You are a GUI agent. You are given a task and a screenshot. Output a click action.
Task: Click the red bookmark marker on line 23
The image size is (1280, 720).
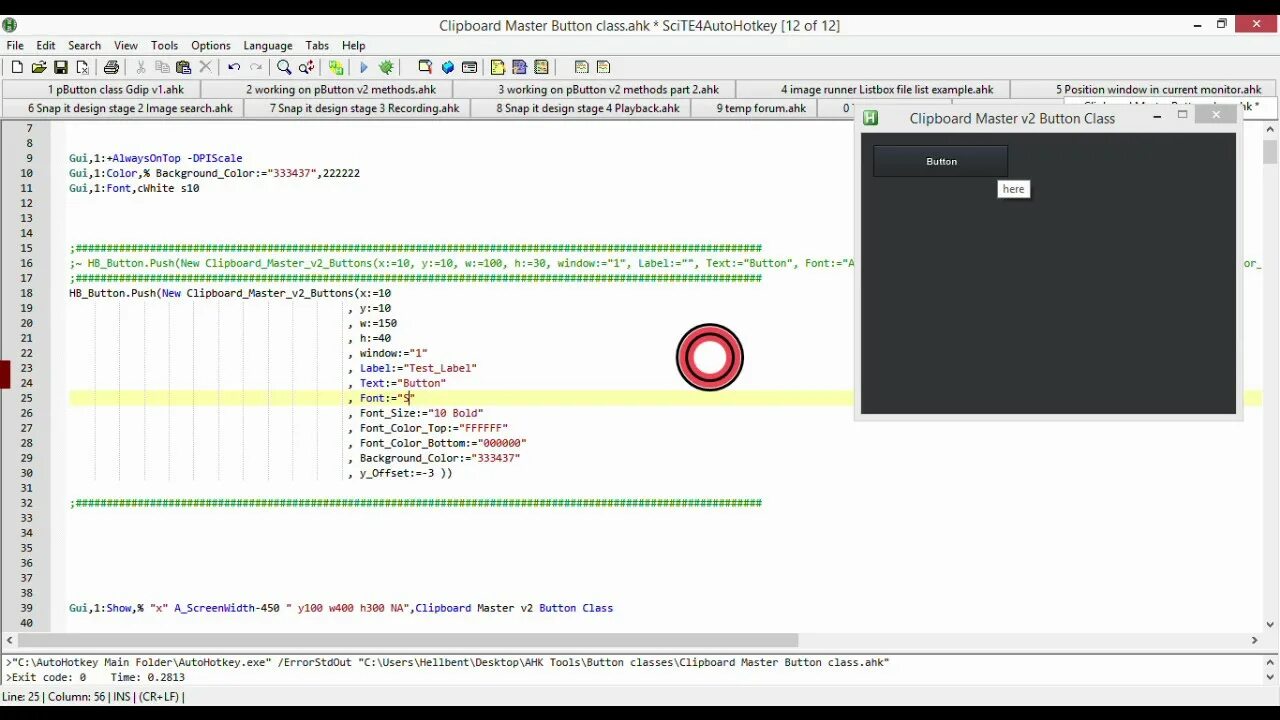pos(5,375)
